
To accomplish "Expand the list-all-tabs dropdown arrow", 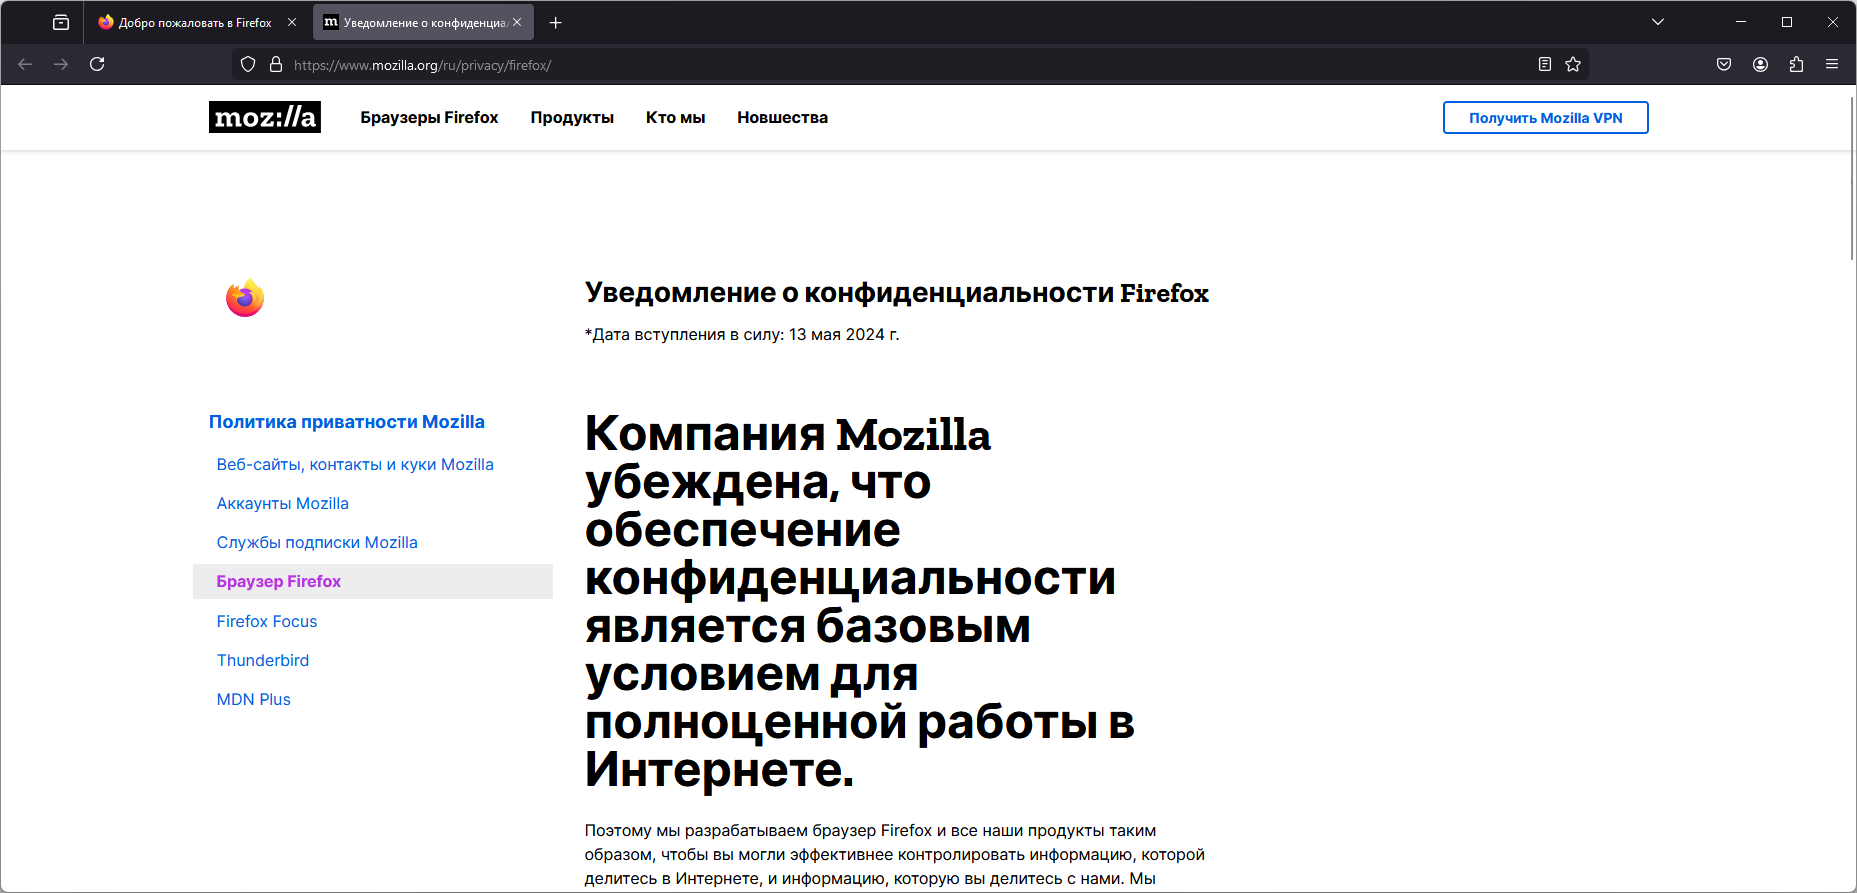I will [1658, 22].
